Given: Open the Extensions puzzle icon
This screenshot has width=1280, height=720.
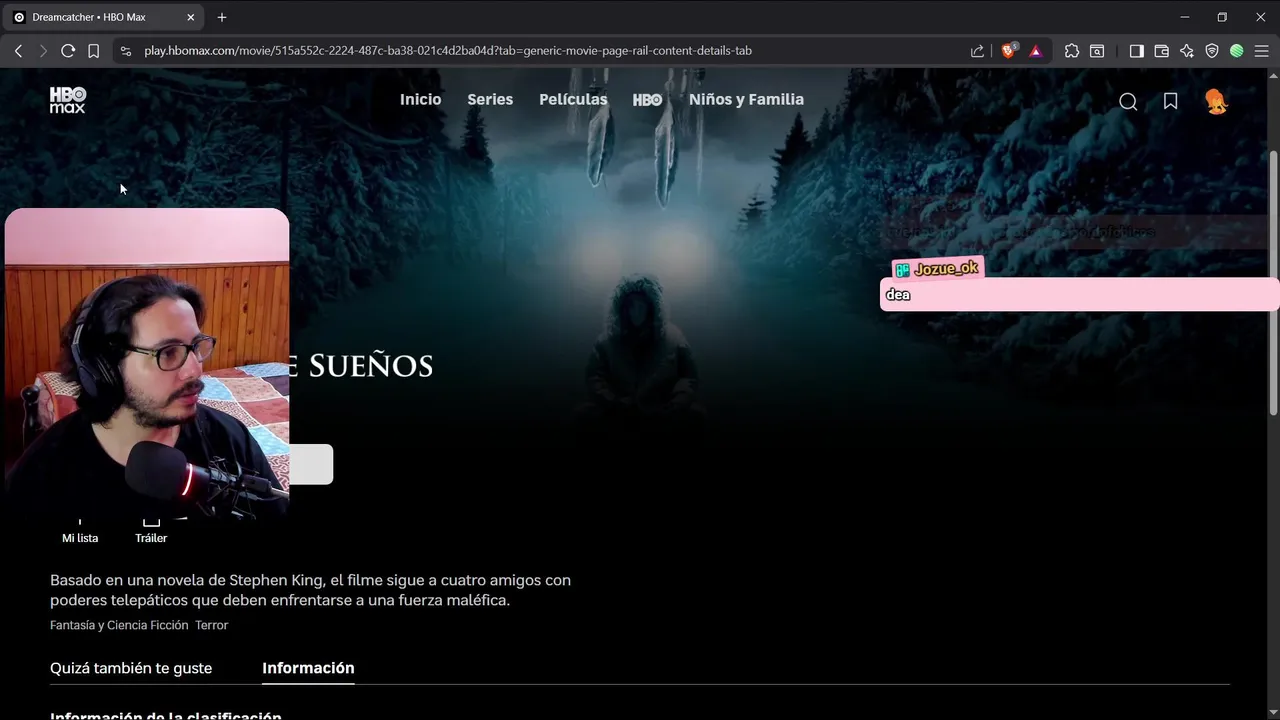Looking at the screenshot, I should tap(1072, 51).
